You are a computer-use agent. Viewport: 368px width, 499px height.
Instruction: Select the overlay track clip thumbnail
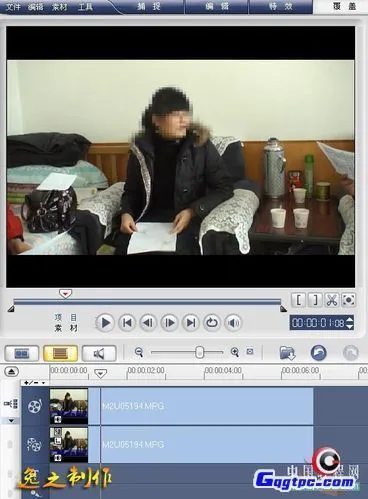point(69,445)
